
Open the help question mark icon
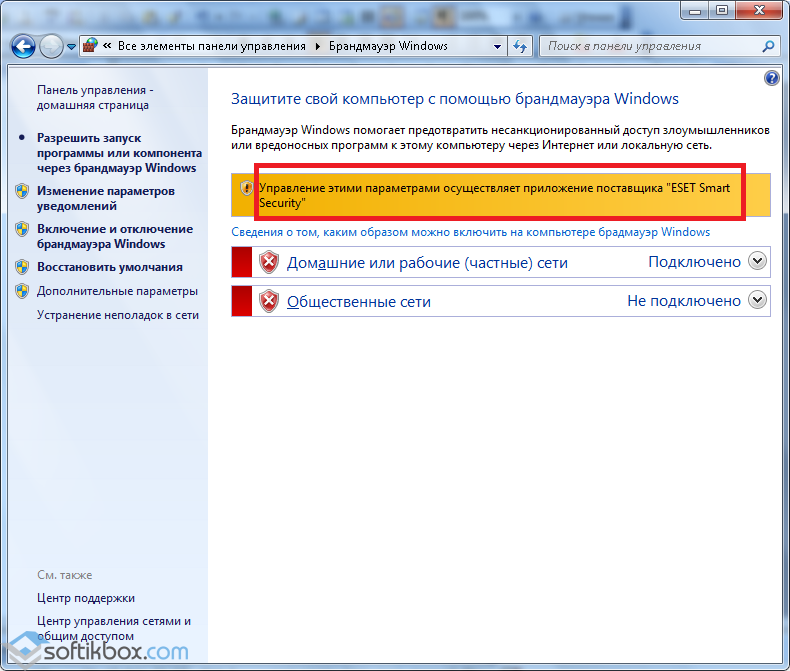click(x=771, y=78)
